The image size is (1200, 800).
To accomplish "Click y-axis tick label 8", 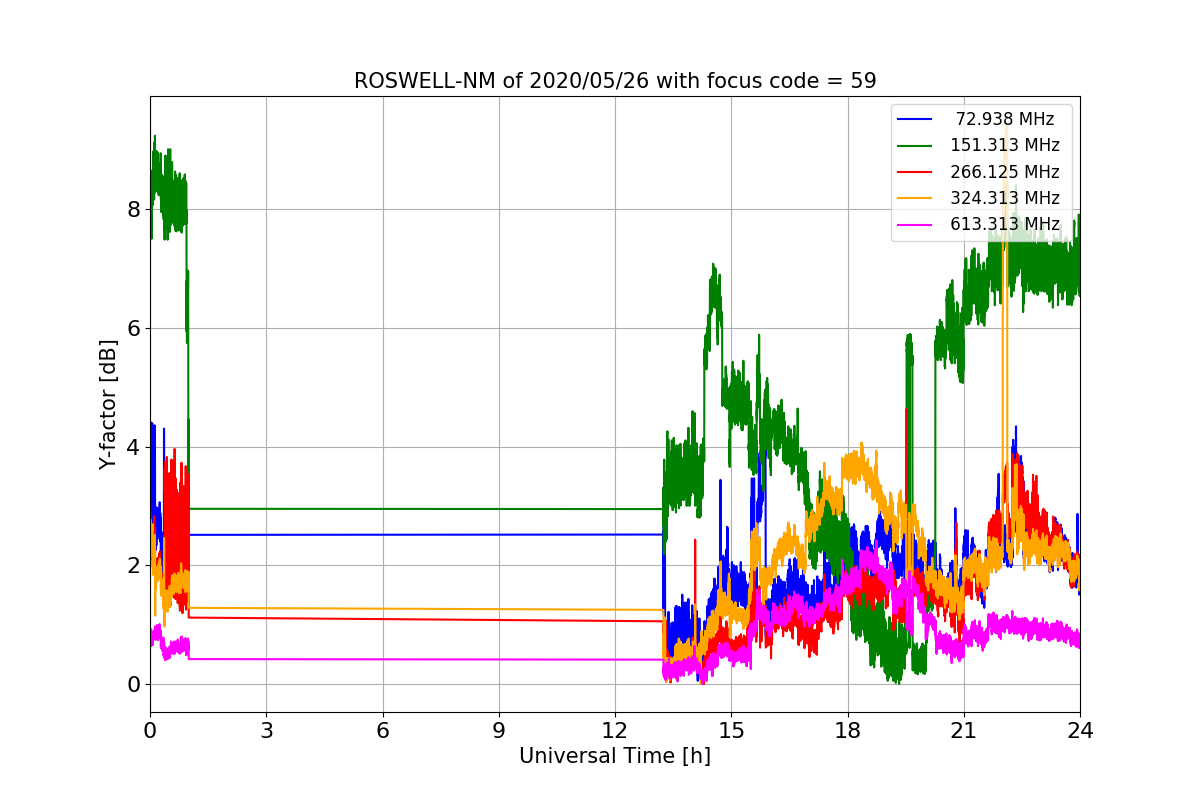I will click(133, 209).
